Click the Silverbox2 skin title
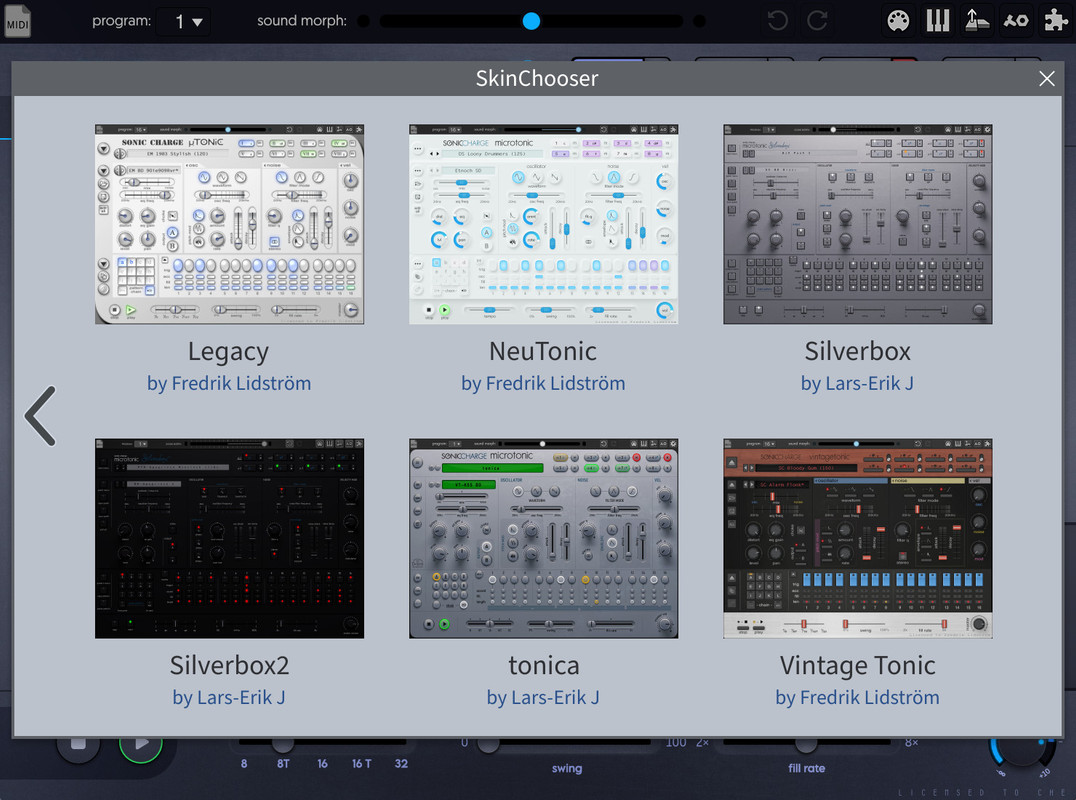This screenshot has width=1076, height=800. coord(229,666)
